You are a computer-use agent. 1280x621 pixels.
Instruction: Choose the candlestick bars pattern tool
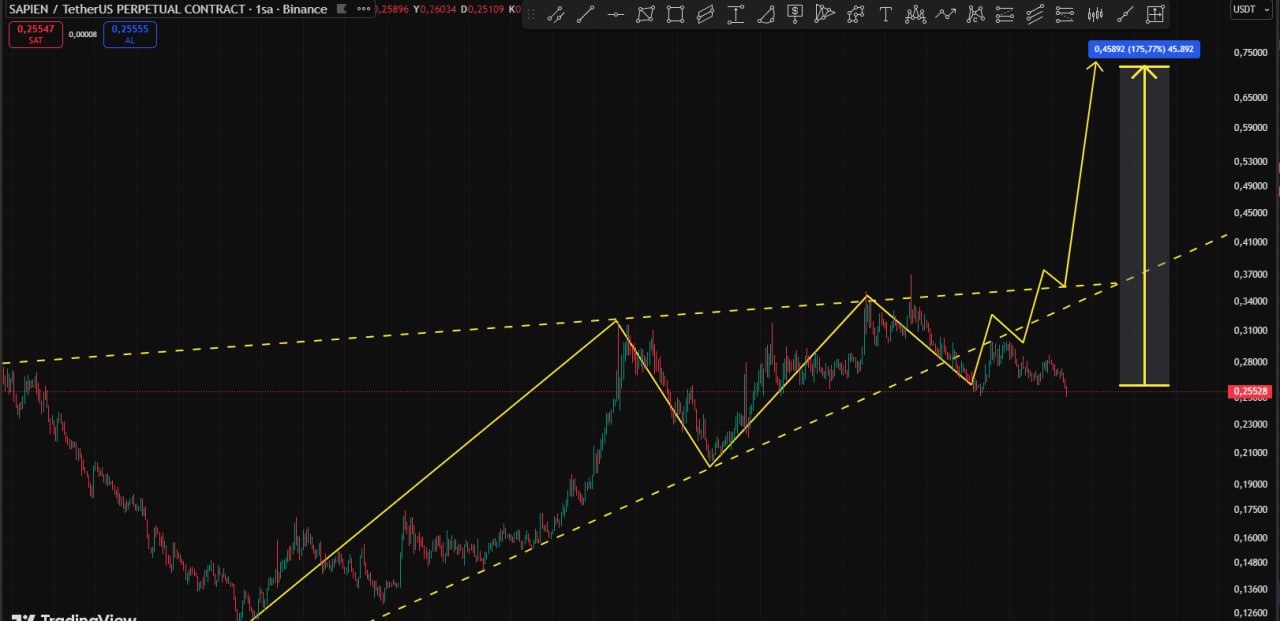[1095, 14]
